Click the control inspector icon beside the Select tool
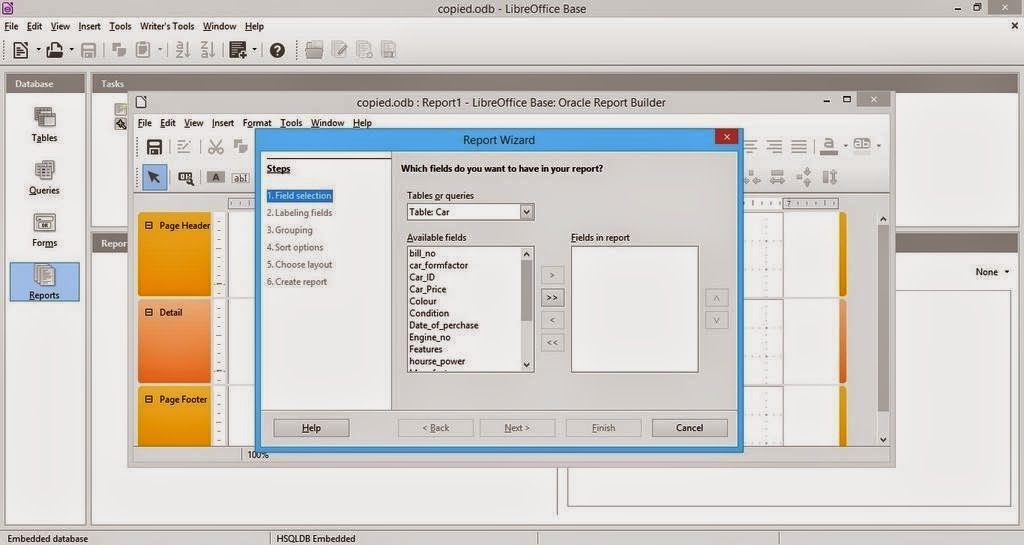The image size is (1024, 545). (x=185, y=178)
